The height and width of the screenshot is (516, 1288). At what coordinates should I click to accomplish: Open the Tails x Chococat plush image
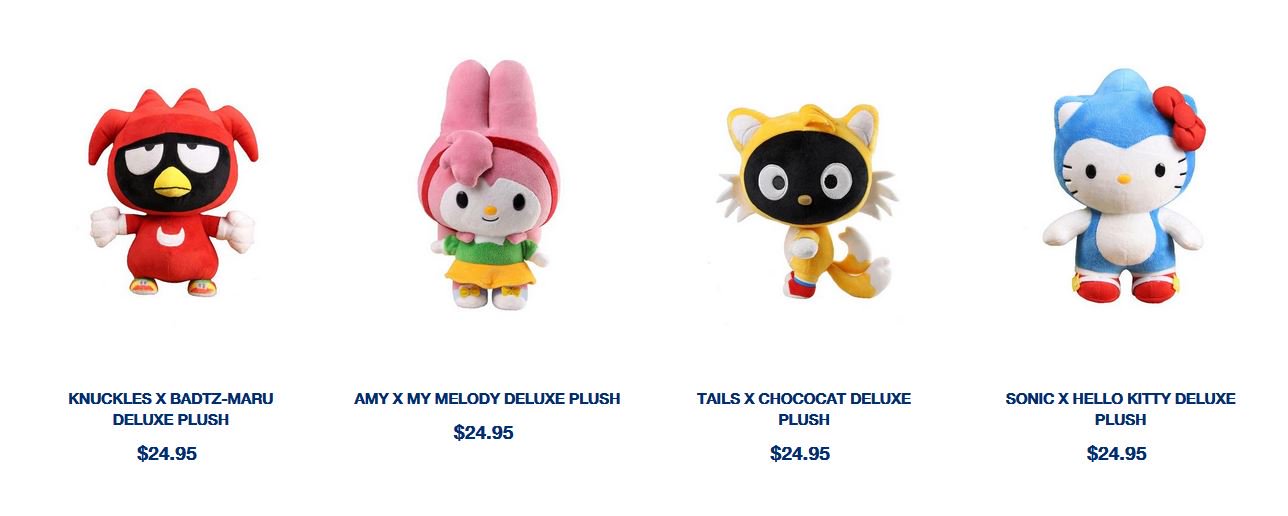(x=807, y=201)
